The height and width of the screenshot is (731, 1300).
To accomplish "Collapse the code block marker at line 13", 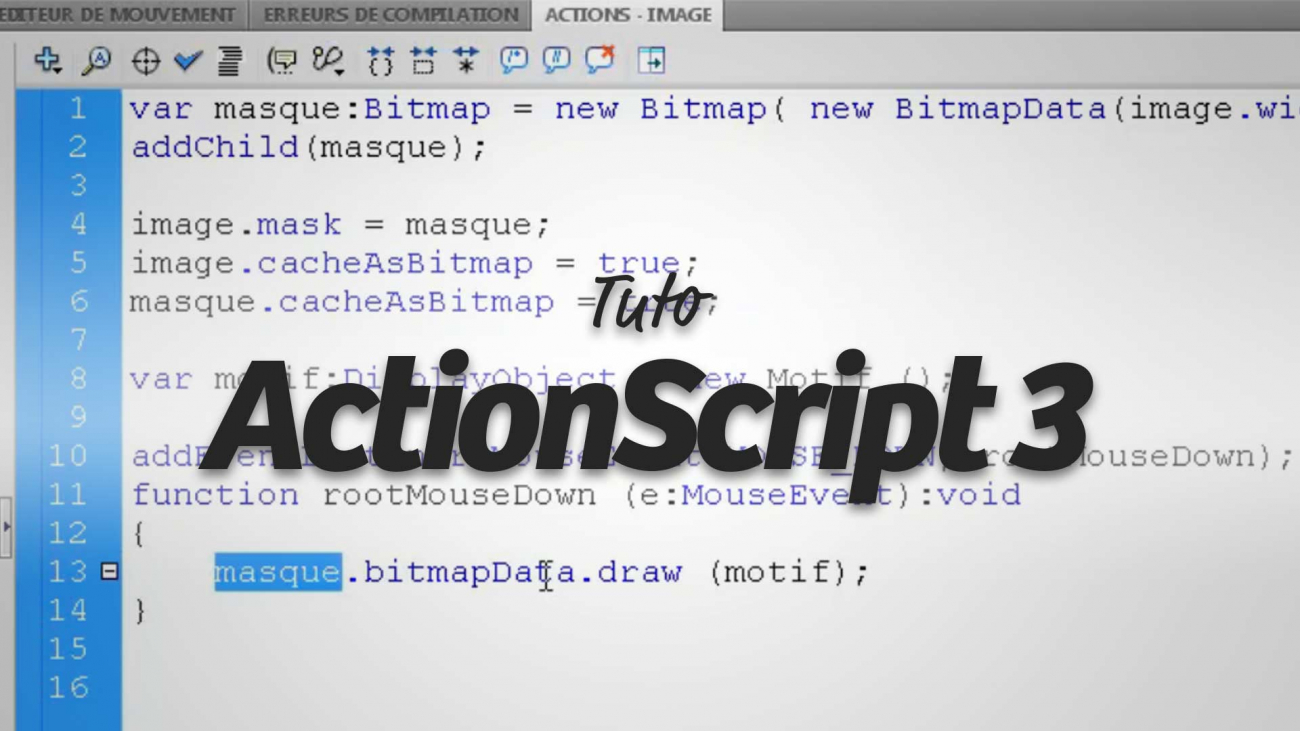I will click(x=108, y=573).
